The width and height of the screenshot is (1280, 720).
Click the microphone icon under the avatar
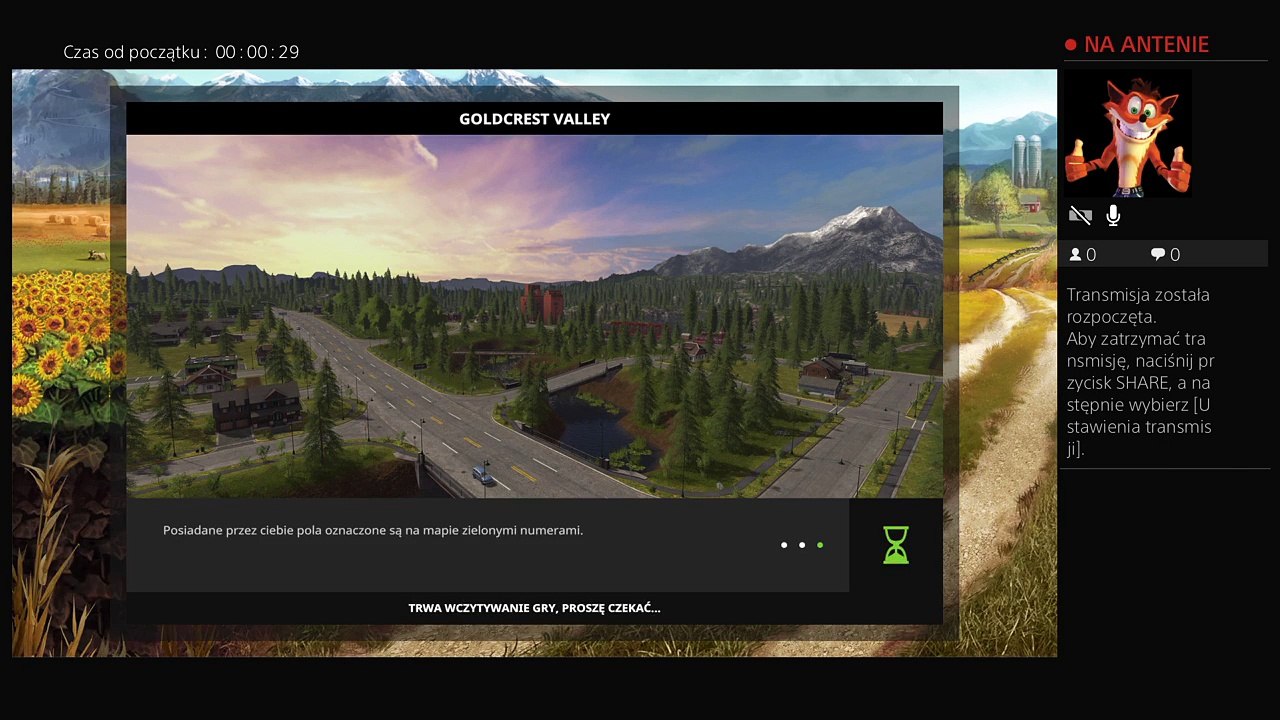pyautogui.click(x=1113, y=215)
